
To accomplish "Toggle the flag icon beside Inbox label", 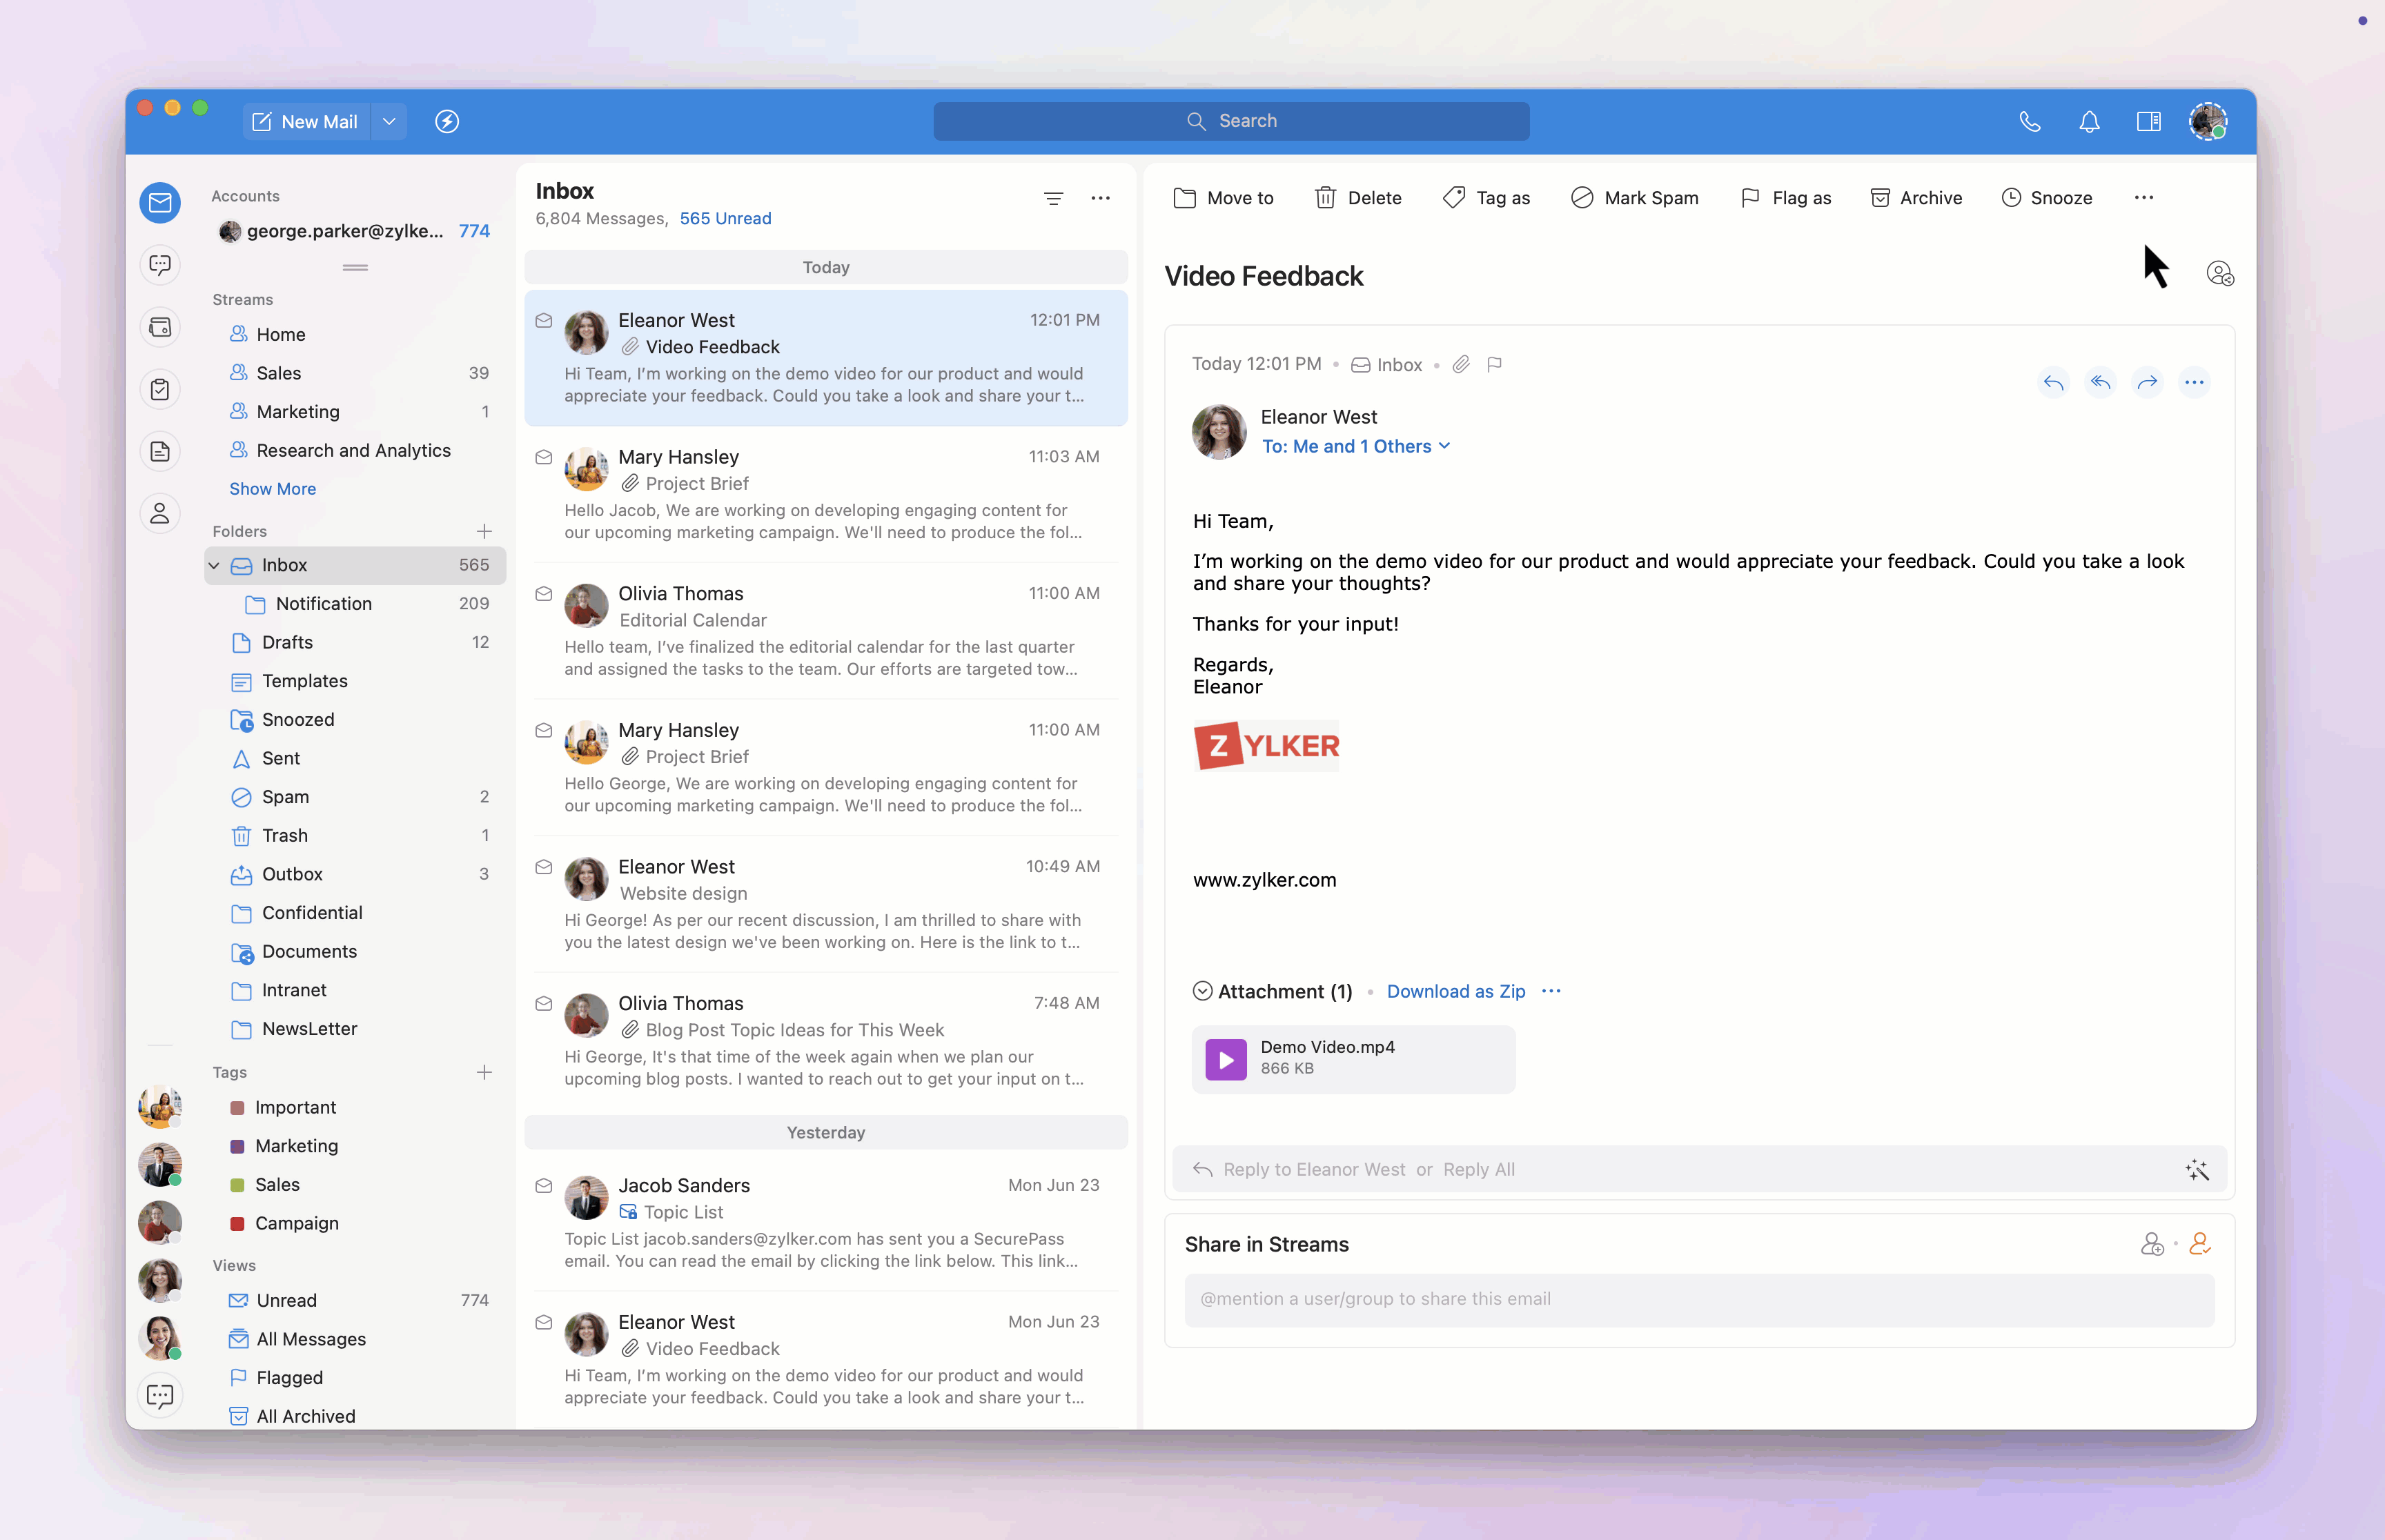I will (1495, 364).
